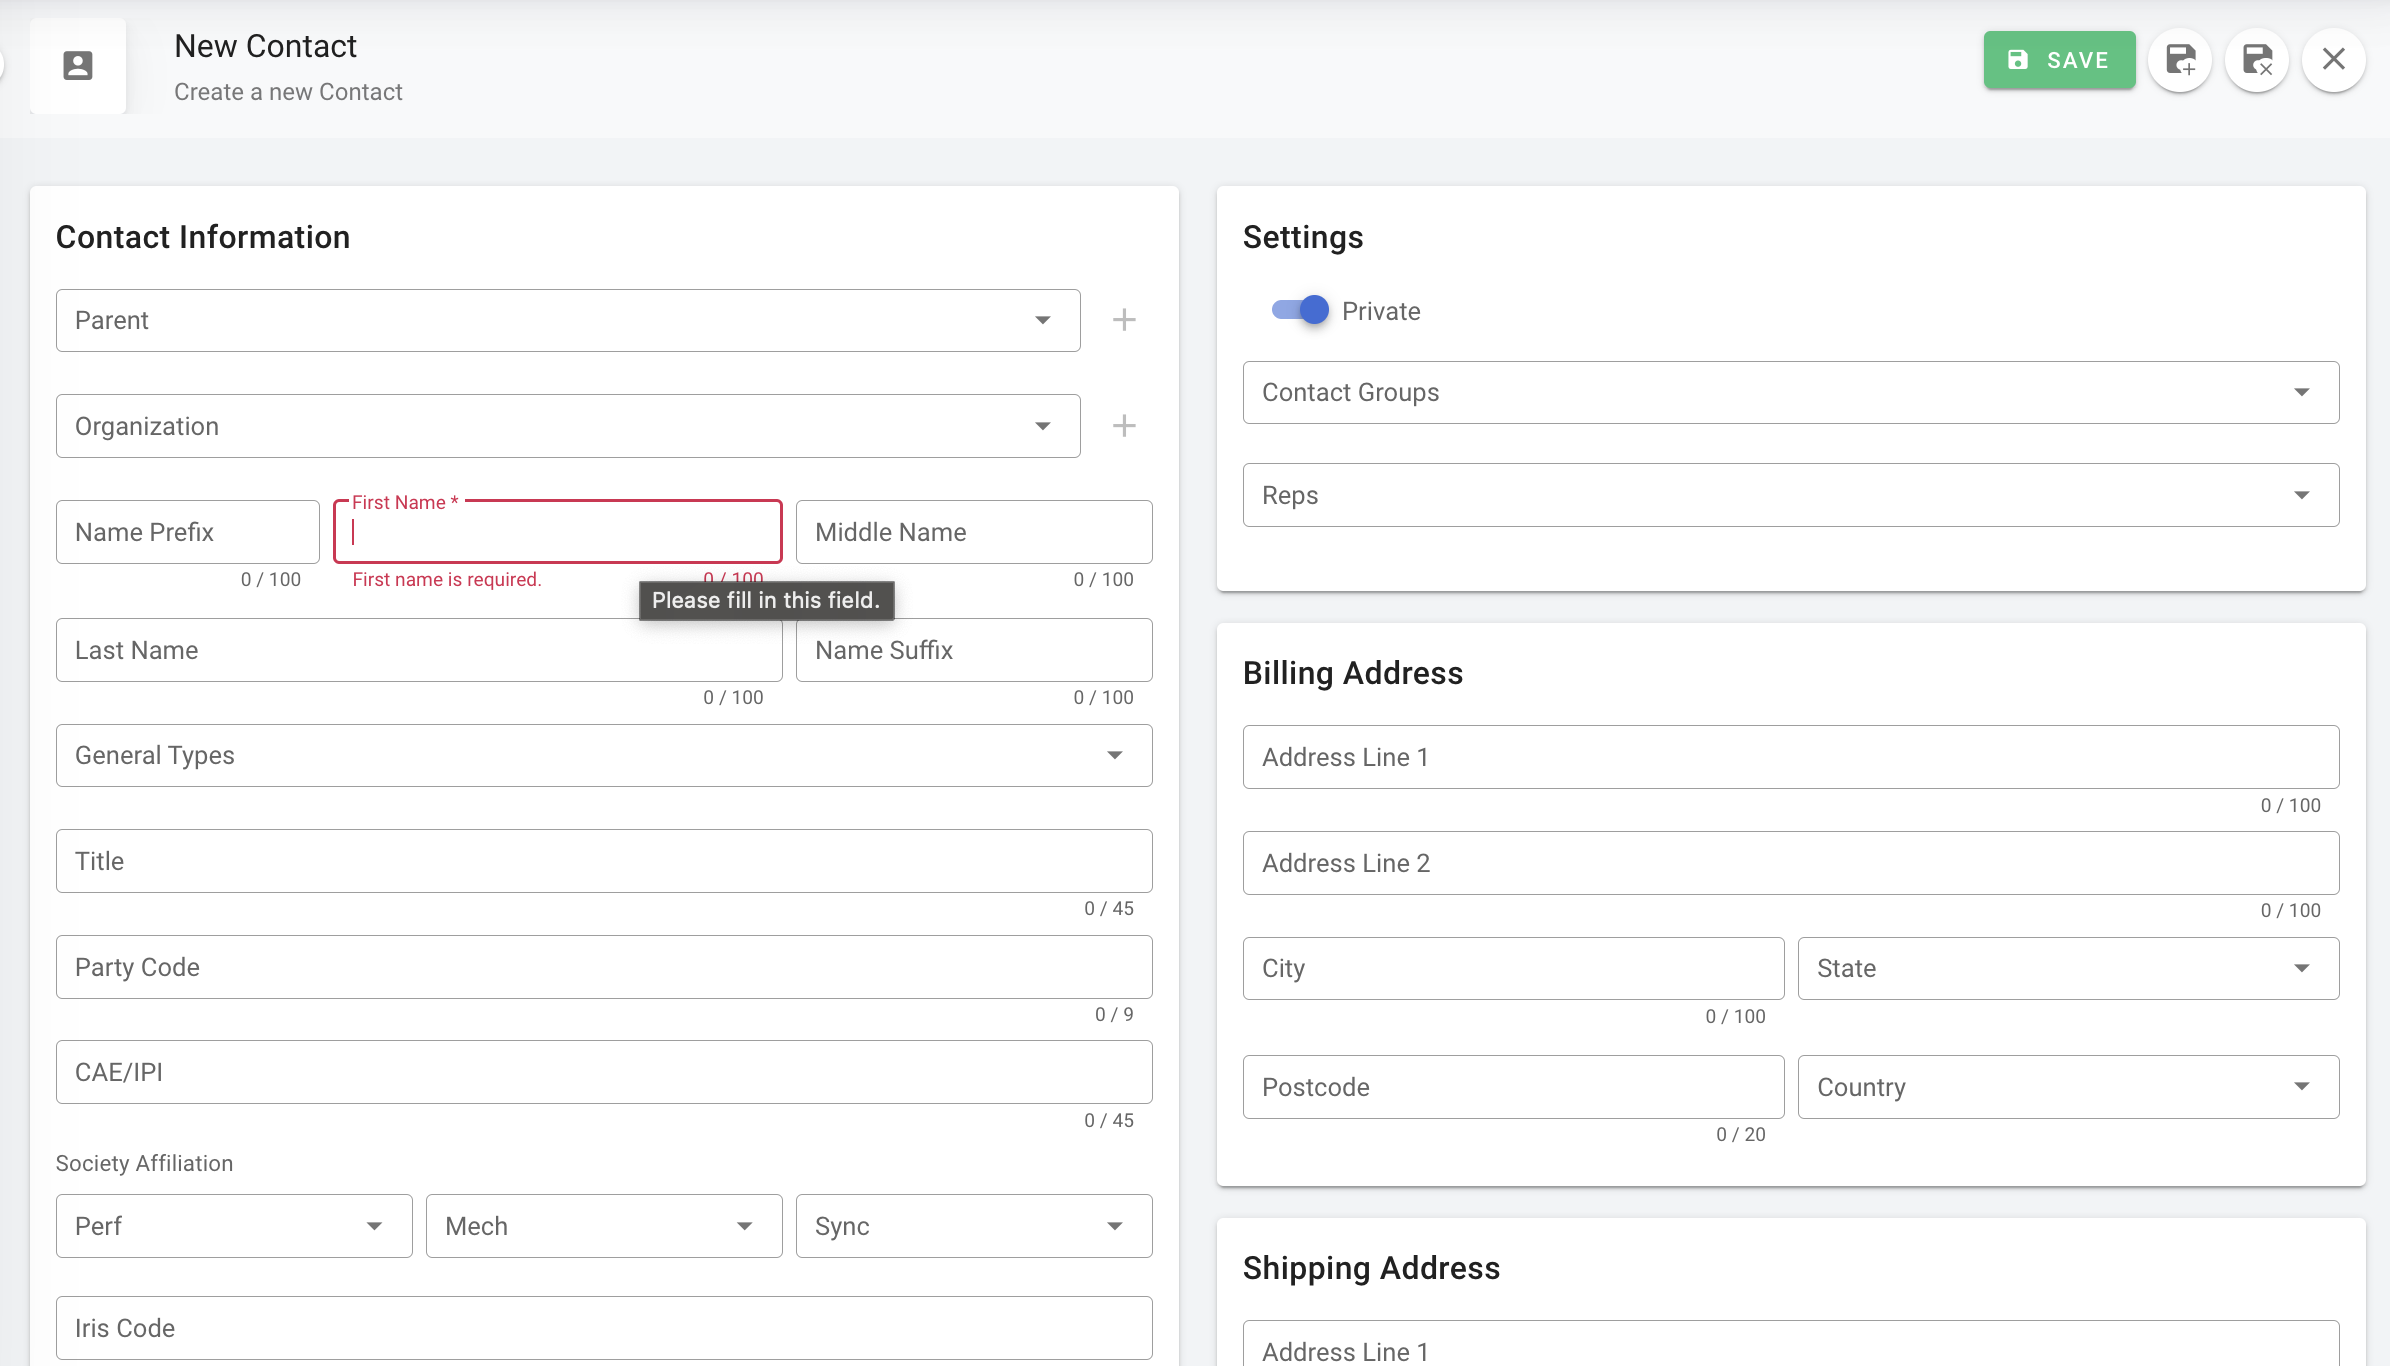Expand the Reps dropdown
Viewport: 2390px width, 1366px height.
(x=1790, y=495)
